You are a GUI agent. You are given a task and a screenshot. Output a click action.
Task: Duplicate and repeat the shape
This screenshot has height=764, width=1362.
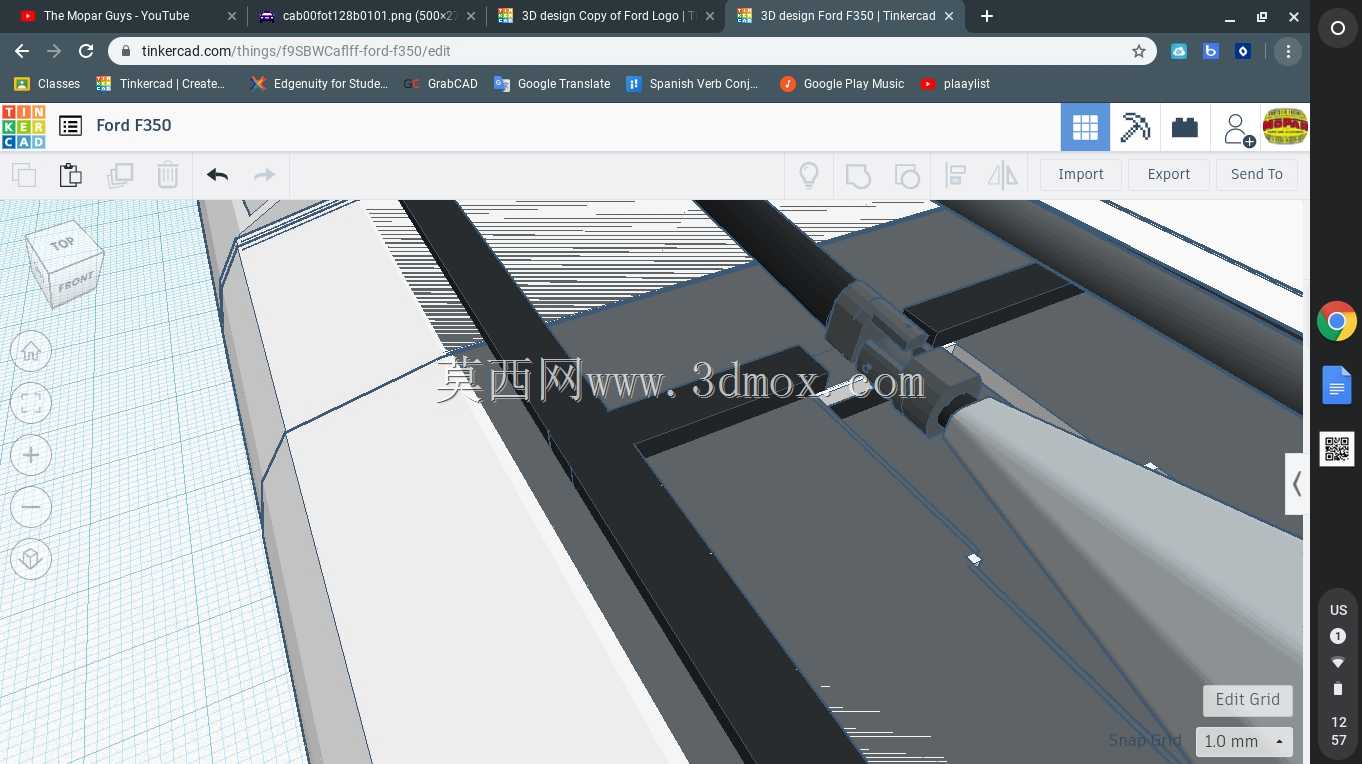point(120,175)
